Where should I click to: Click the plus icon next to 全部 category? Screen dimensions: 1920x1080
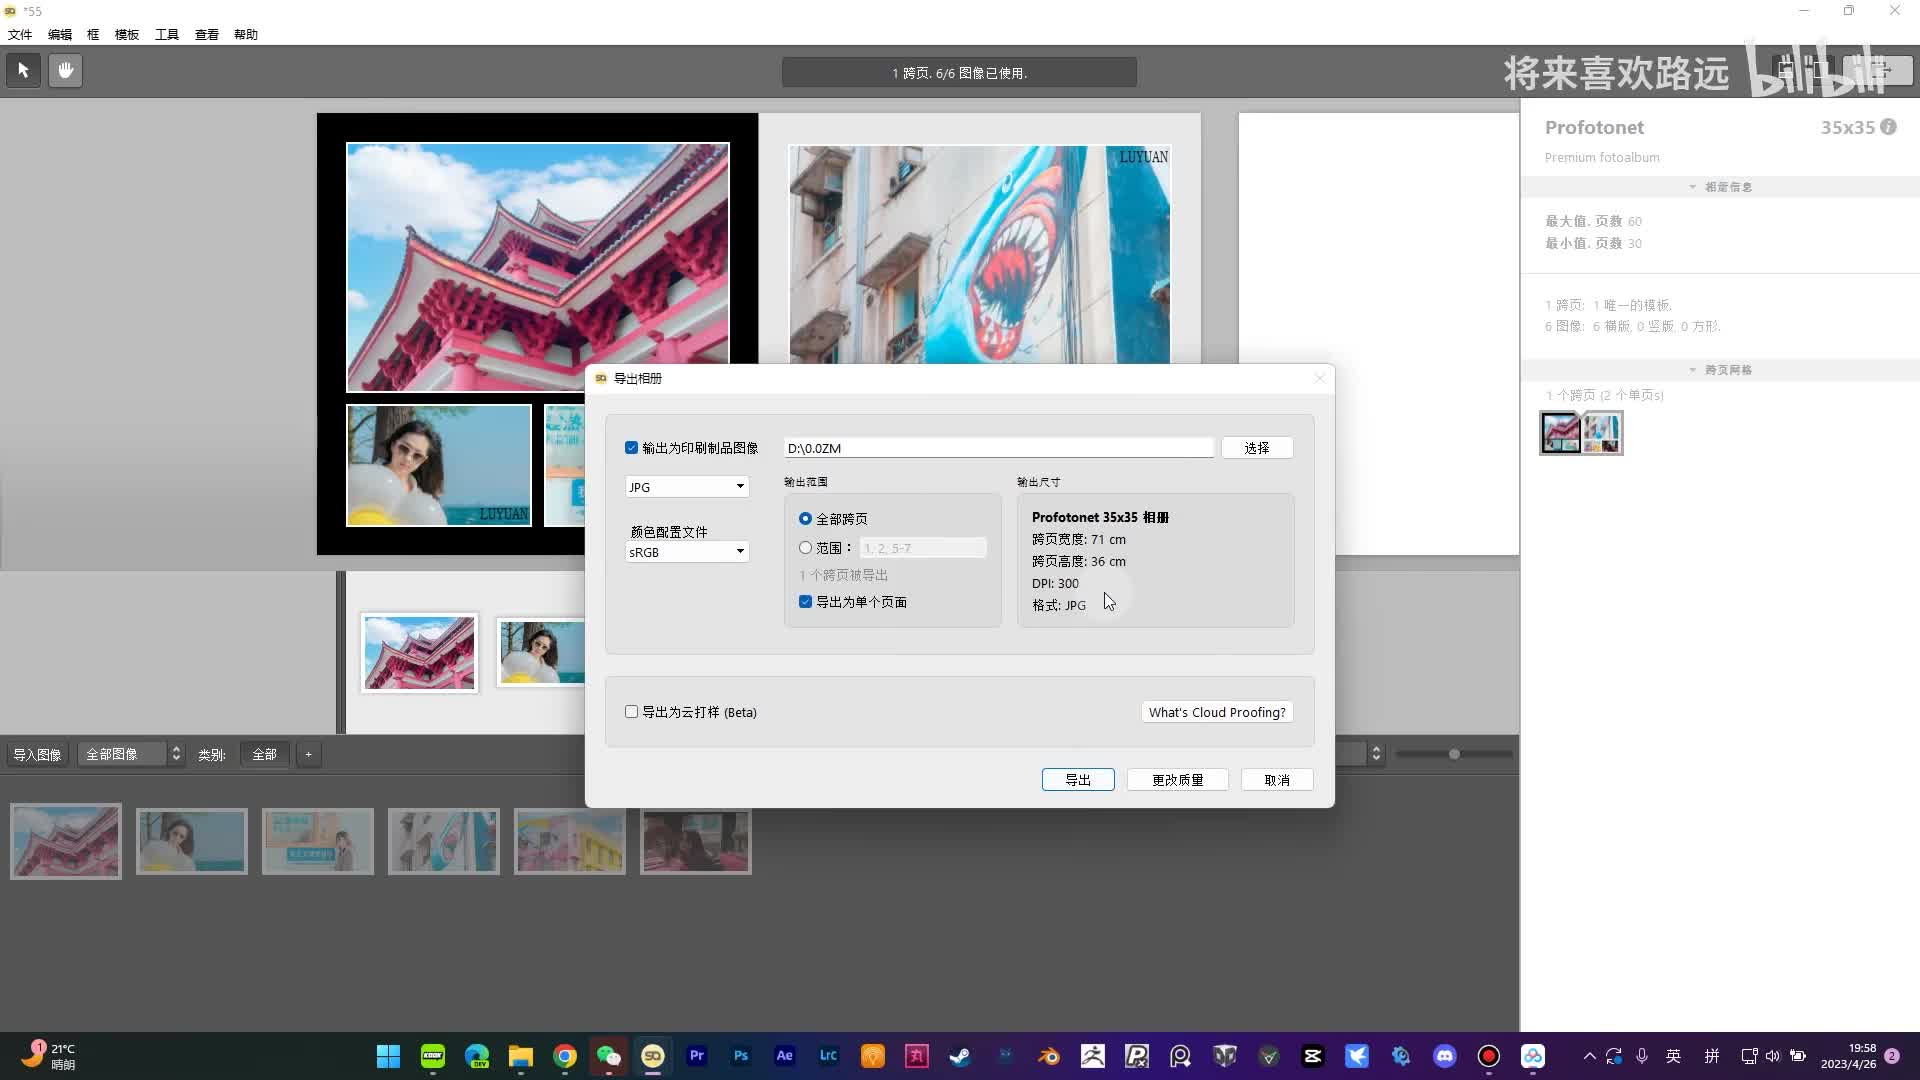(308, 755)
